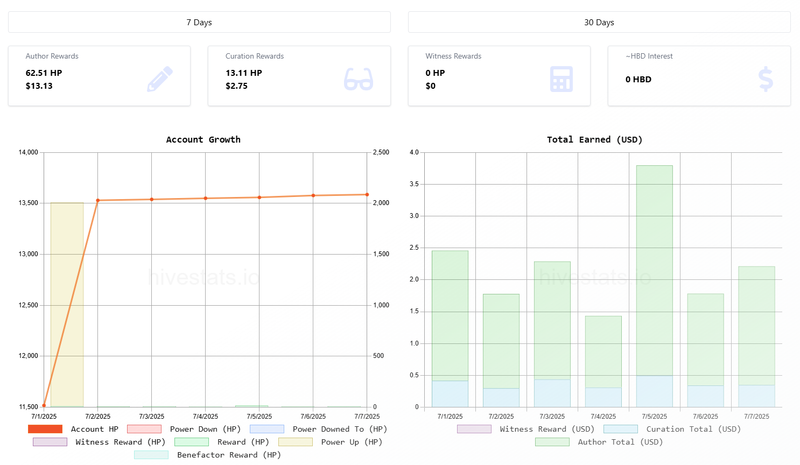The width and height of the screenshot is (800, 465).
Task: Click the Account HP point at 7/7/2025
Action: pyautogui.click(x=367, y=194)
